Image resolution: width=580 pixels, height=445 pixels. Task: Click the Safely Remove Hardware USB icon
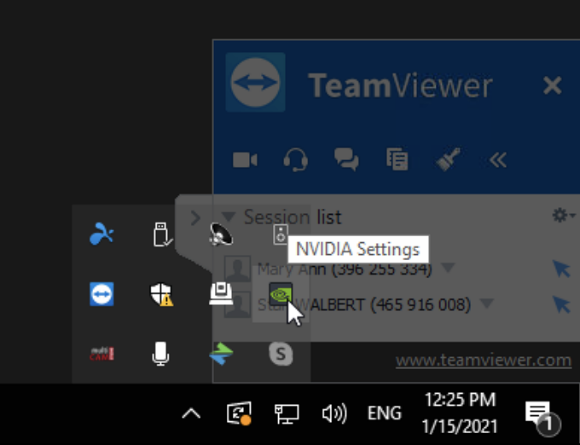point(162,234)
